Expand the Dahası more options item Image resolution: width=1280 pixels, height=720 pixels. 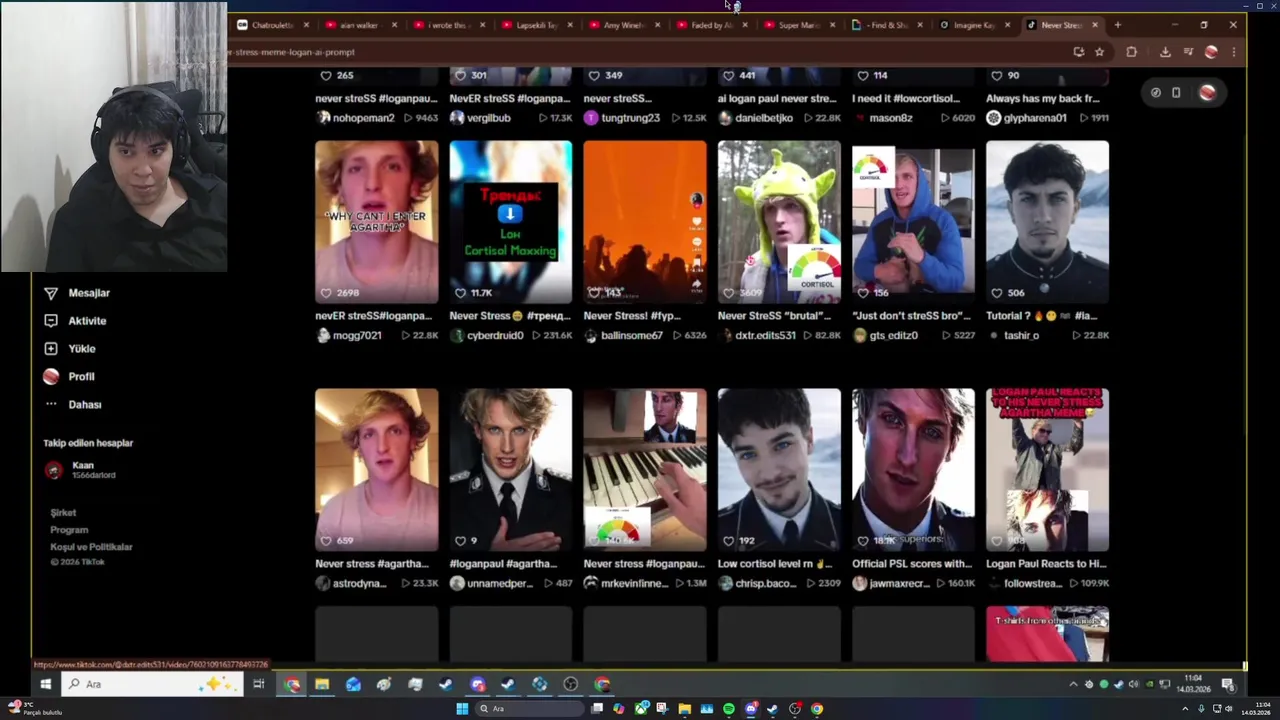(73, 405)
